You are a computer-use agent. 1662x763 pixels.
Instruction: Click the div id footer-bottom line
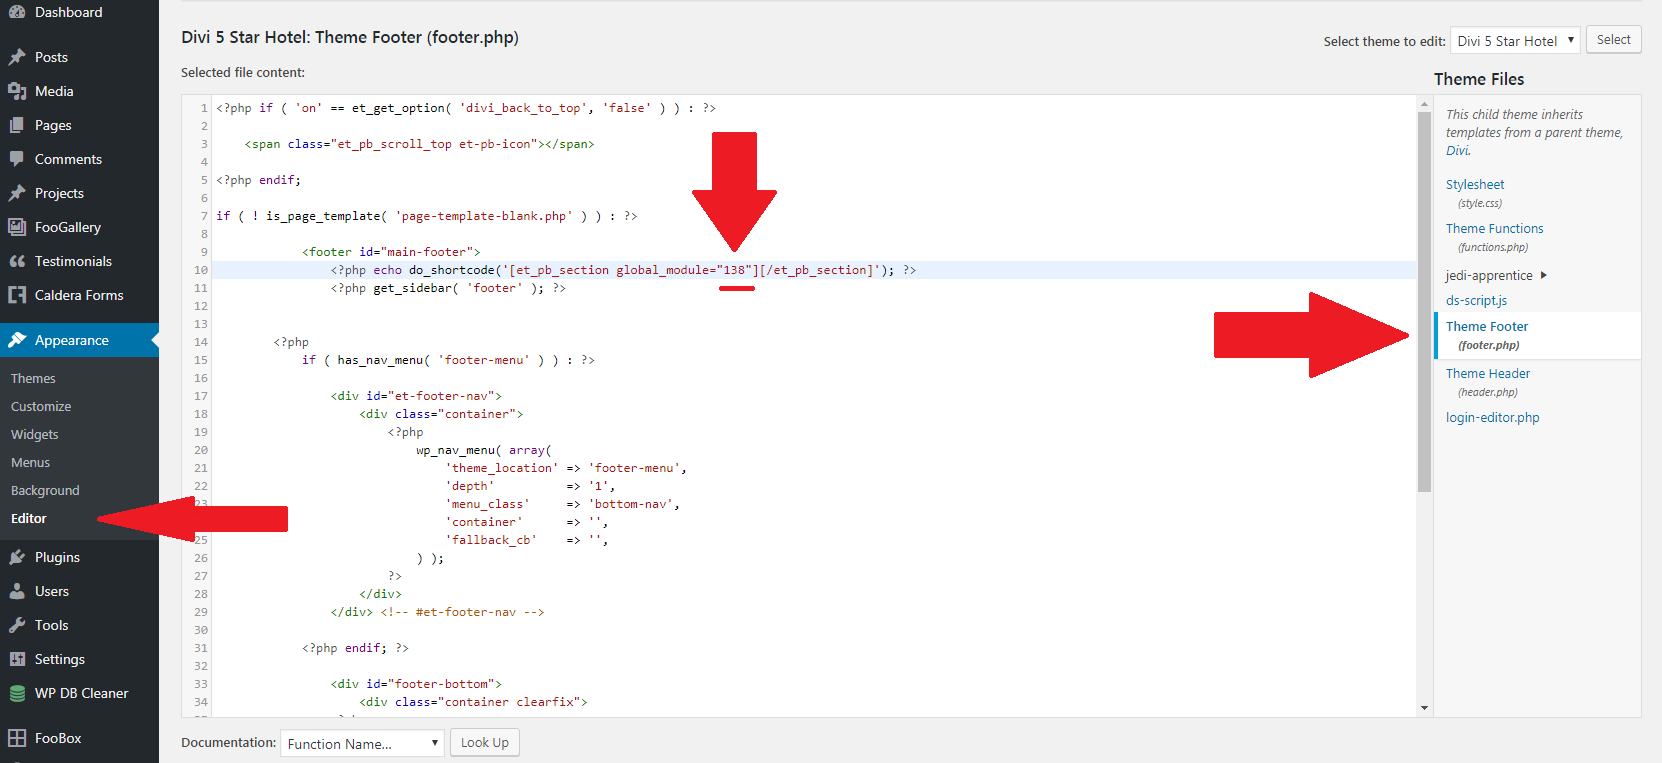(x=416, y=684)
